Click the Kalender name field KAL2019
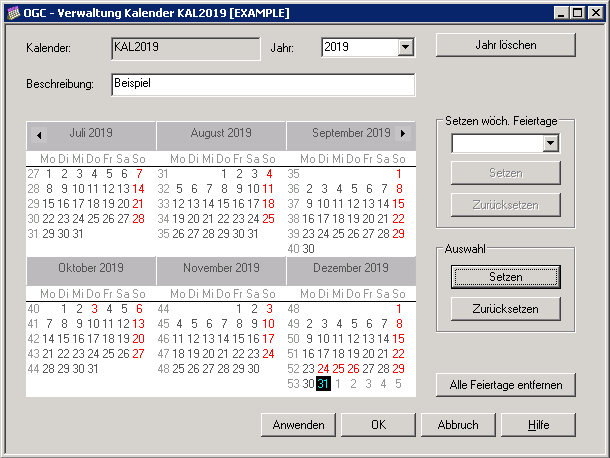The image size is (610, 458). tap(186, 49)
